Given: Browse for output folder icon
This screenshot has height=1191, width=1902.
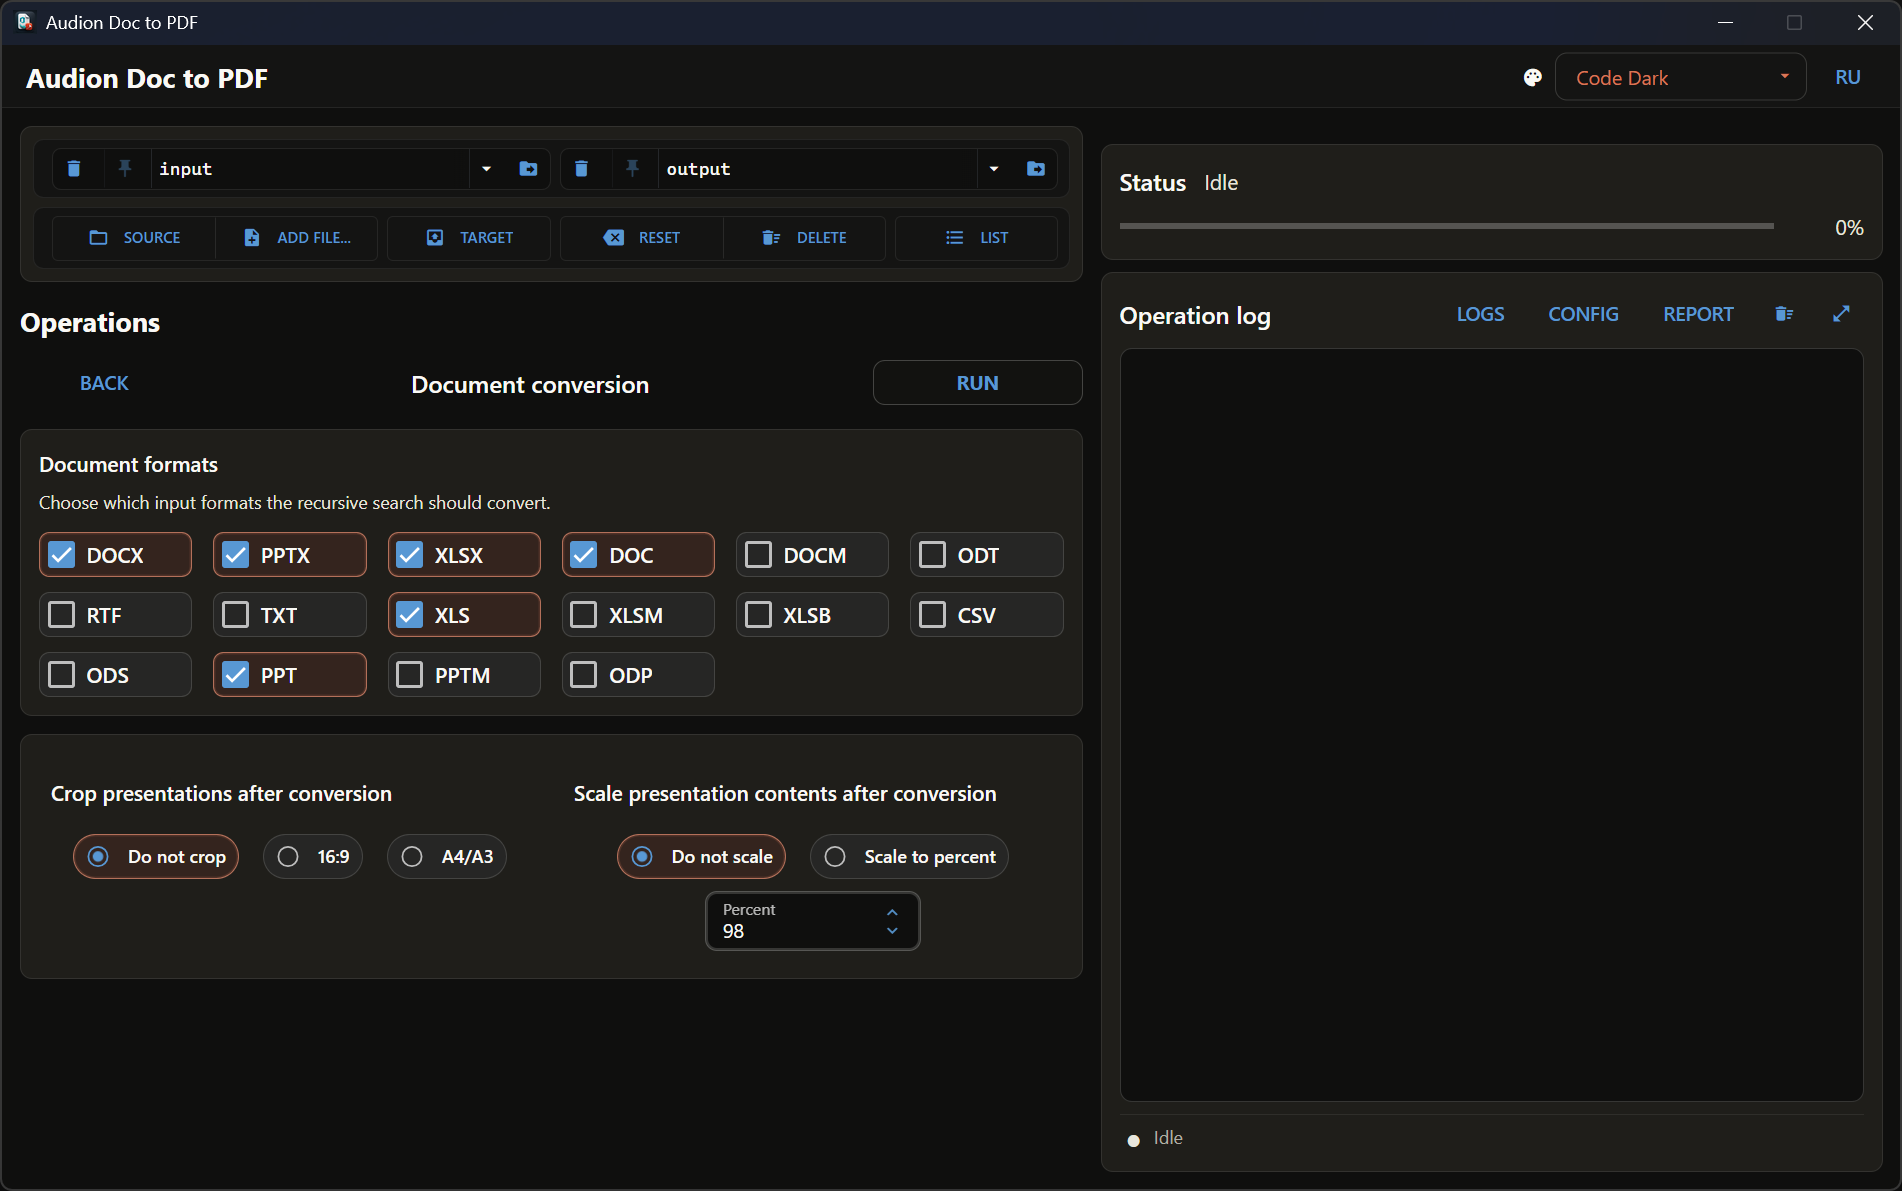Looking at the screenshot, I should click(x=1036, y=169).
